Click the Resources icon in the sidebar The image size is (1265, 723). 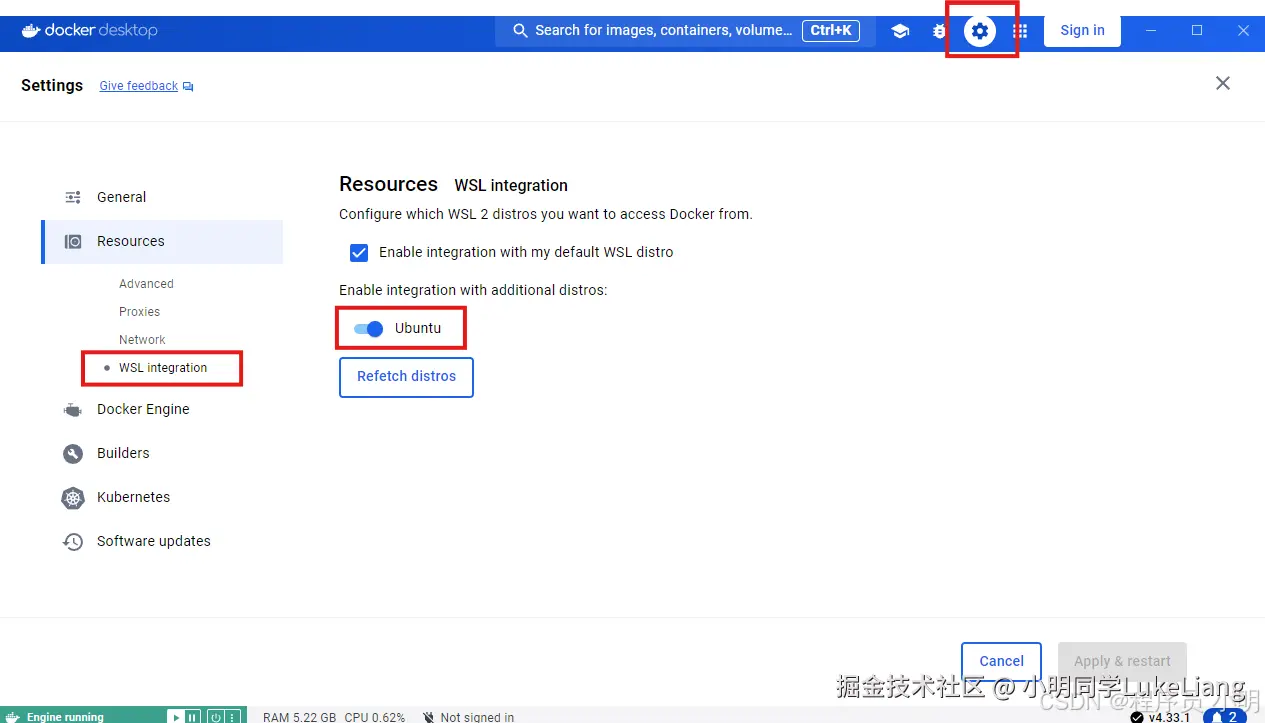point(73,241)
